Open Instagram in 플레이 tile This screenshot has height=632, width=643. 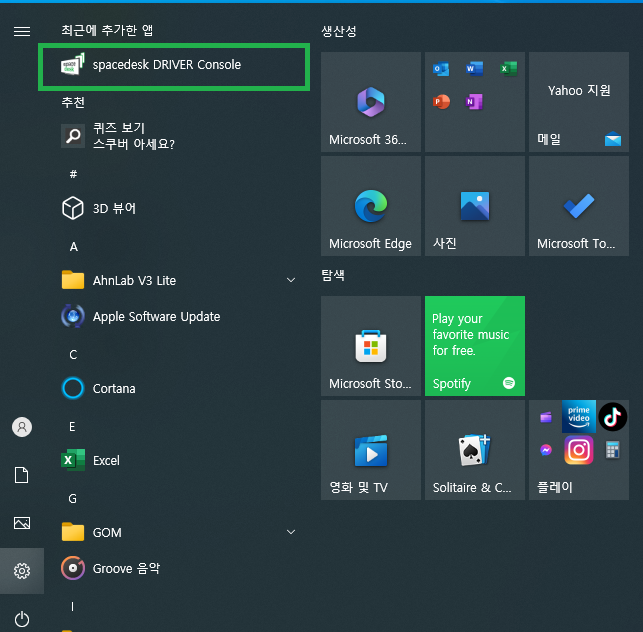tap(579, 450)
